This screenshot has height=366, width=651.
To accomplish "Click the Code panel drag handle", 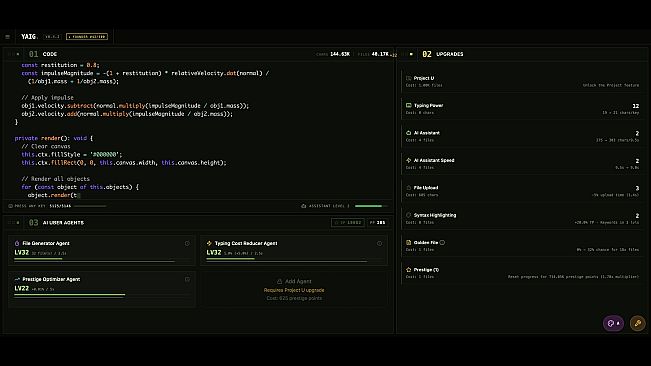I will (x=10, y=54).
